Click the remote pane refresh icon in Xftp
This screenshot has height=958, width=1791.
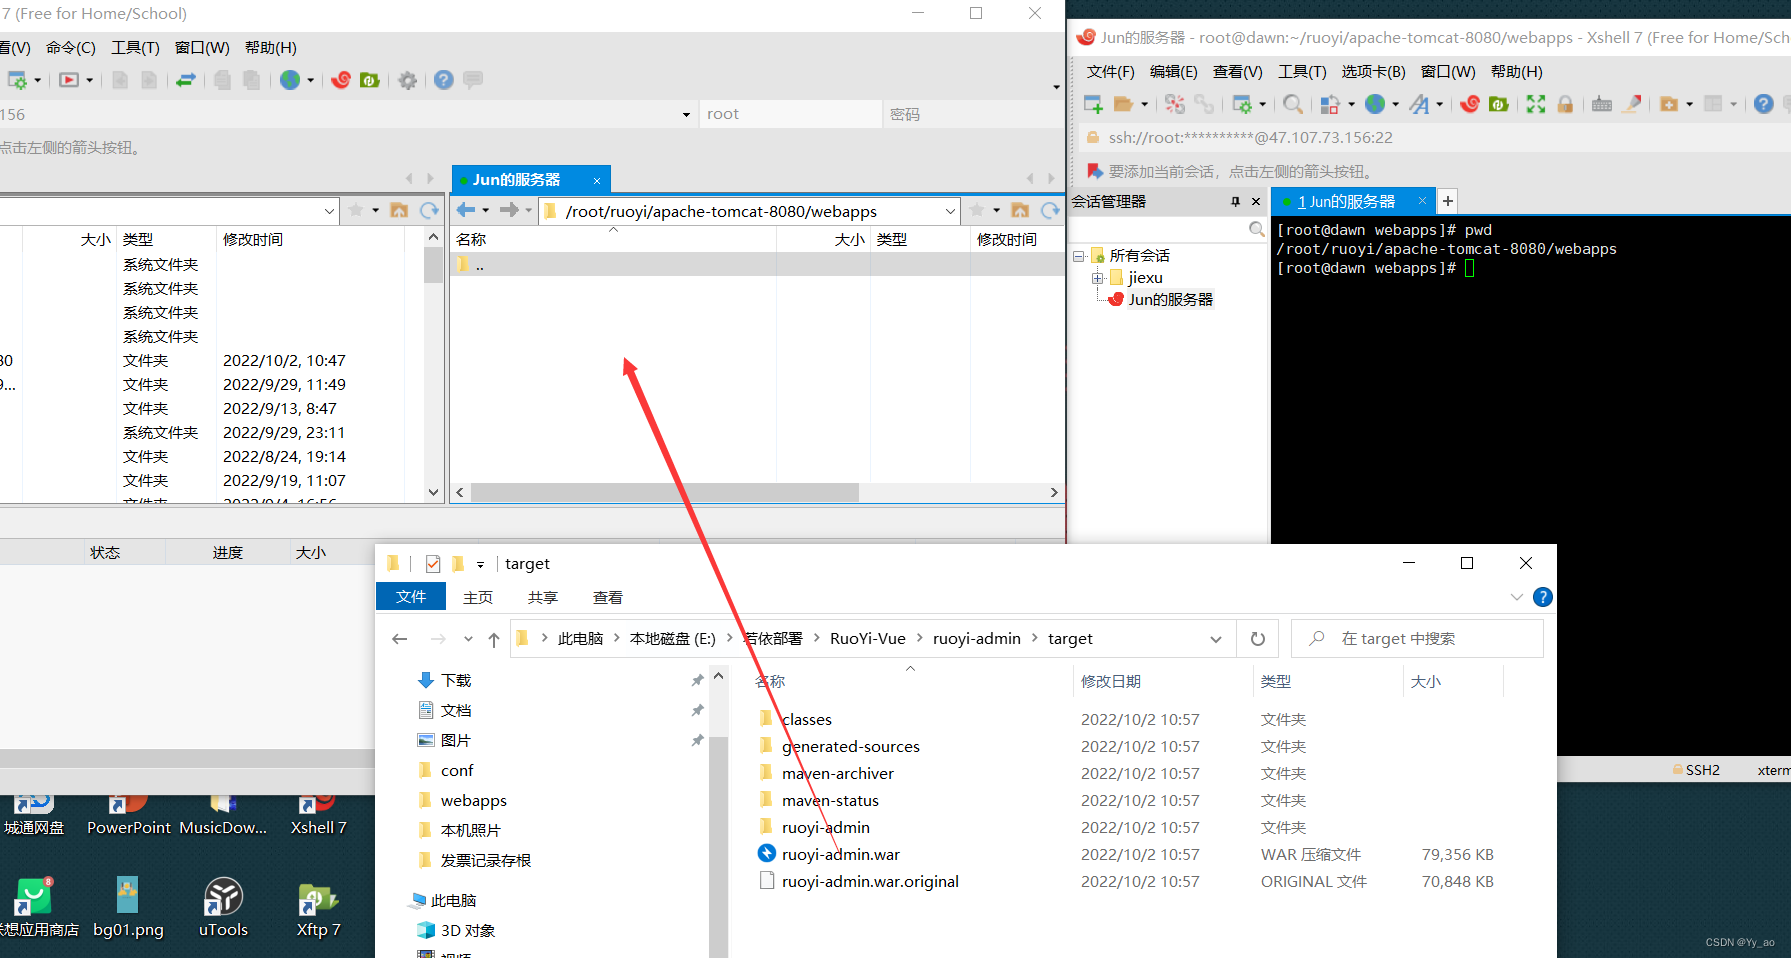(x=1050, y=210)
